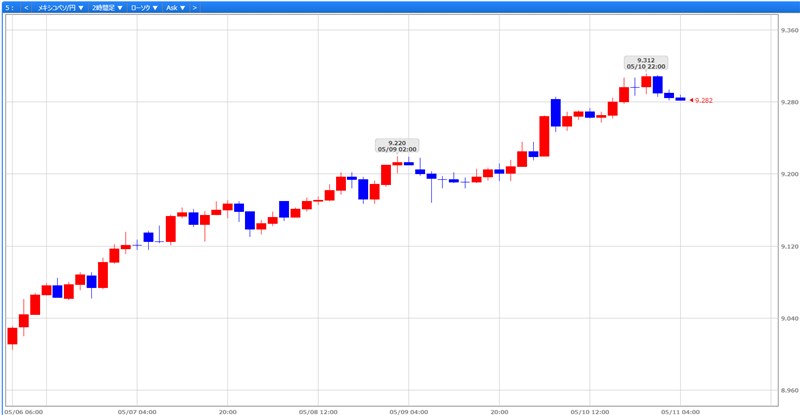Select the chart number 5 label
Screen dimensions: 800x415
[8, 7]
